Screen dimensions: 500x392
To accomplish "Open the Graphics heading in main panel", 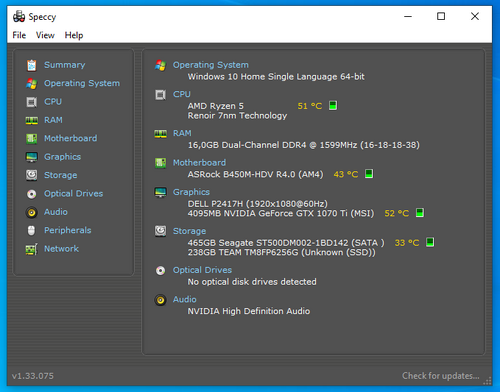I will click(191, 192).
